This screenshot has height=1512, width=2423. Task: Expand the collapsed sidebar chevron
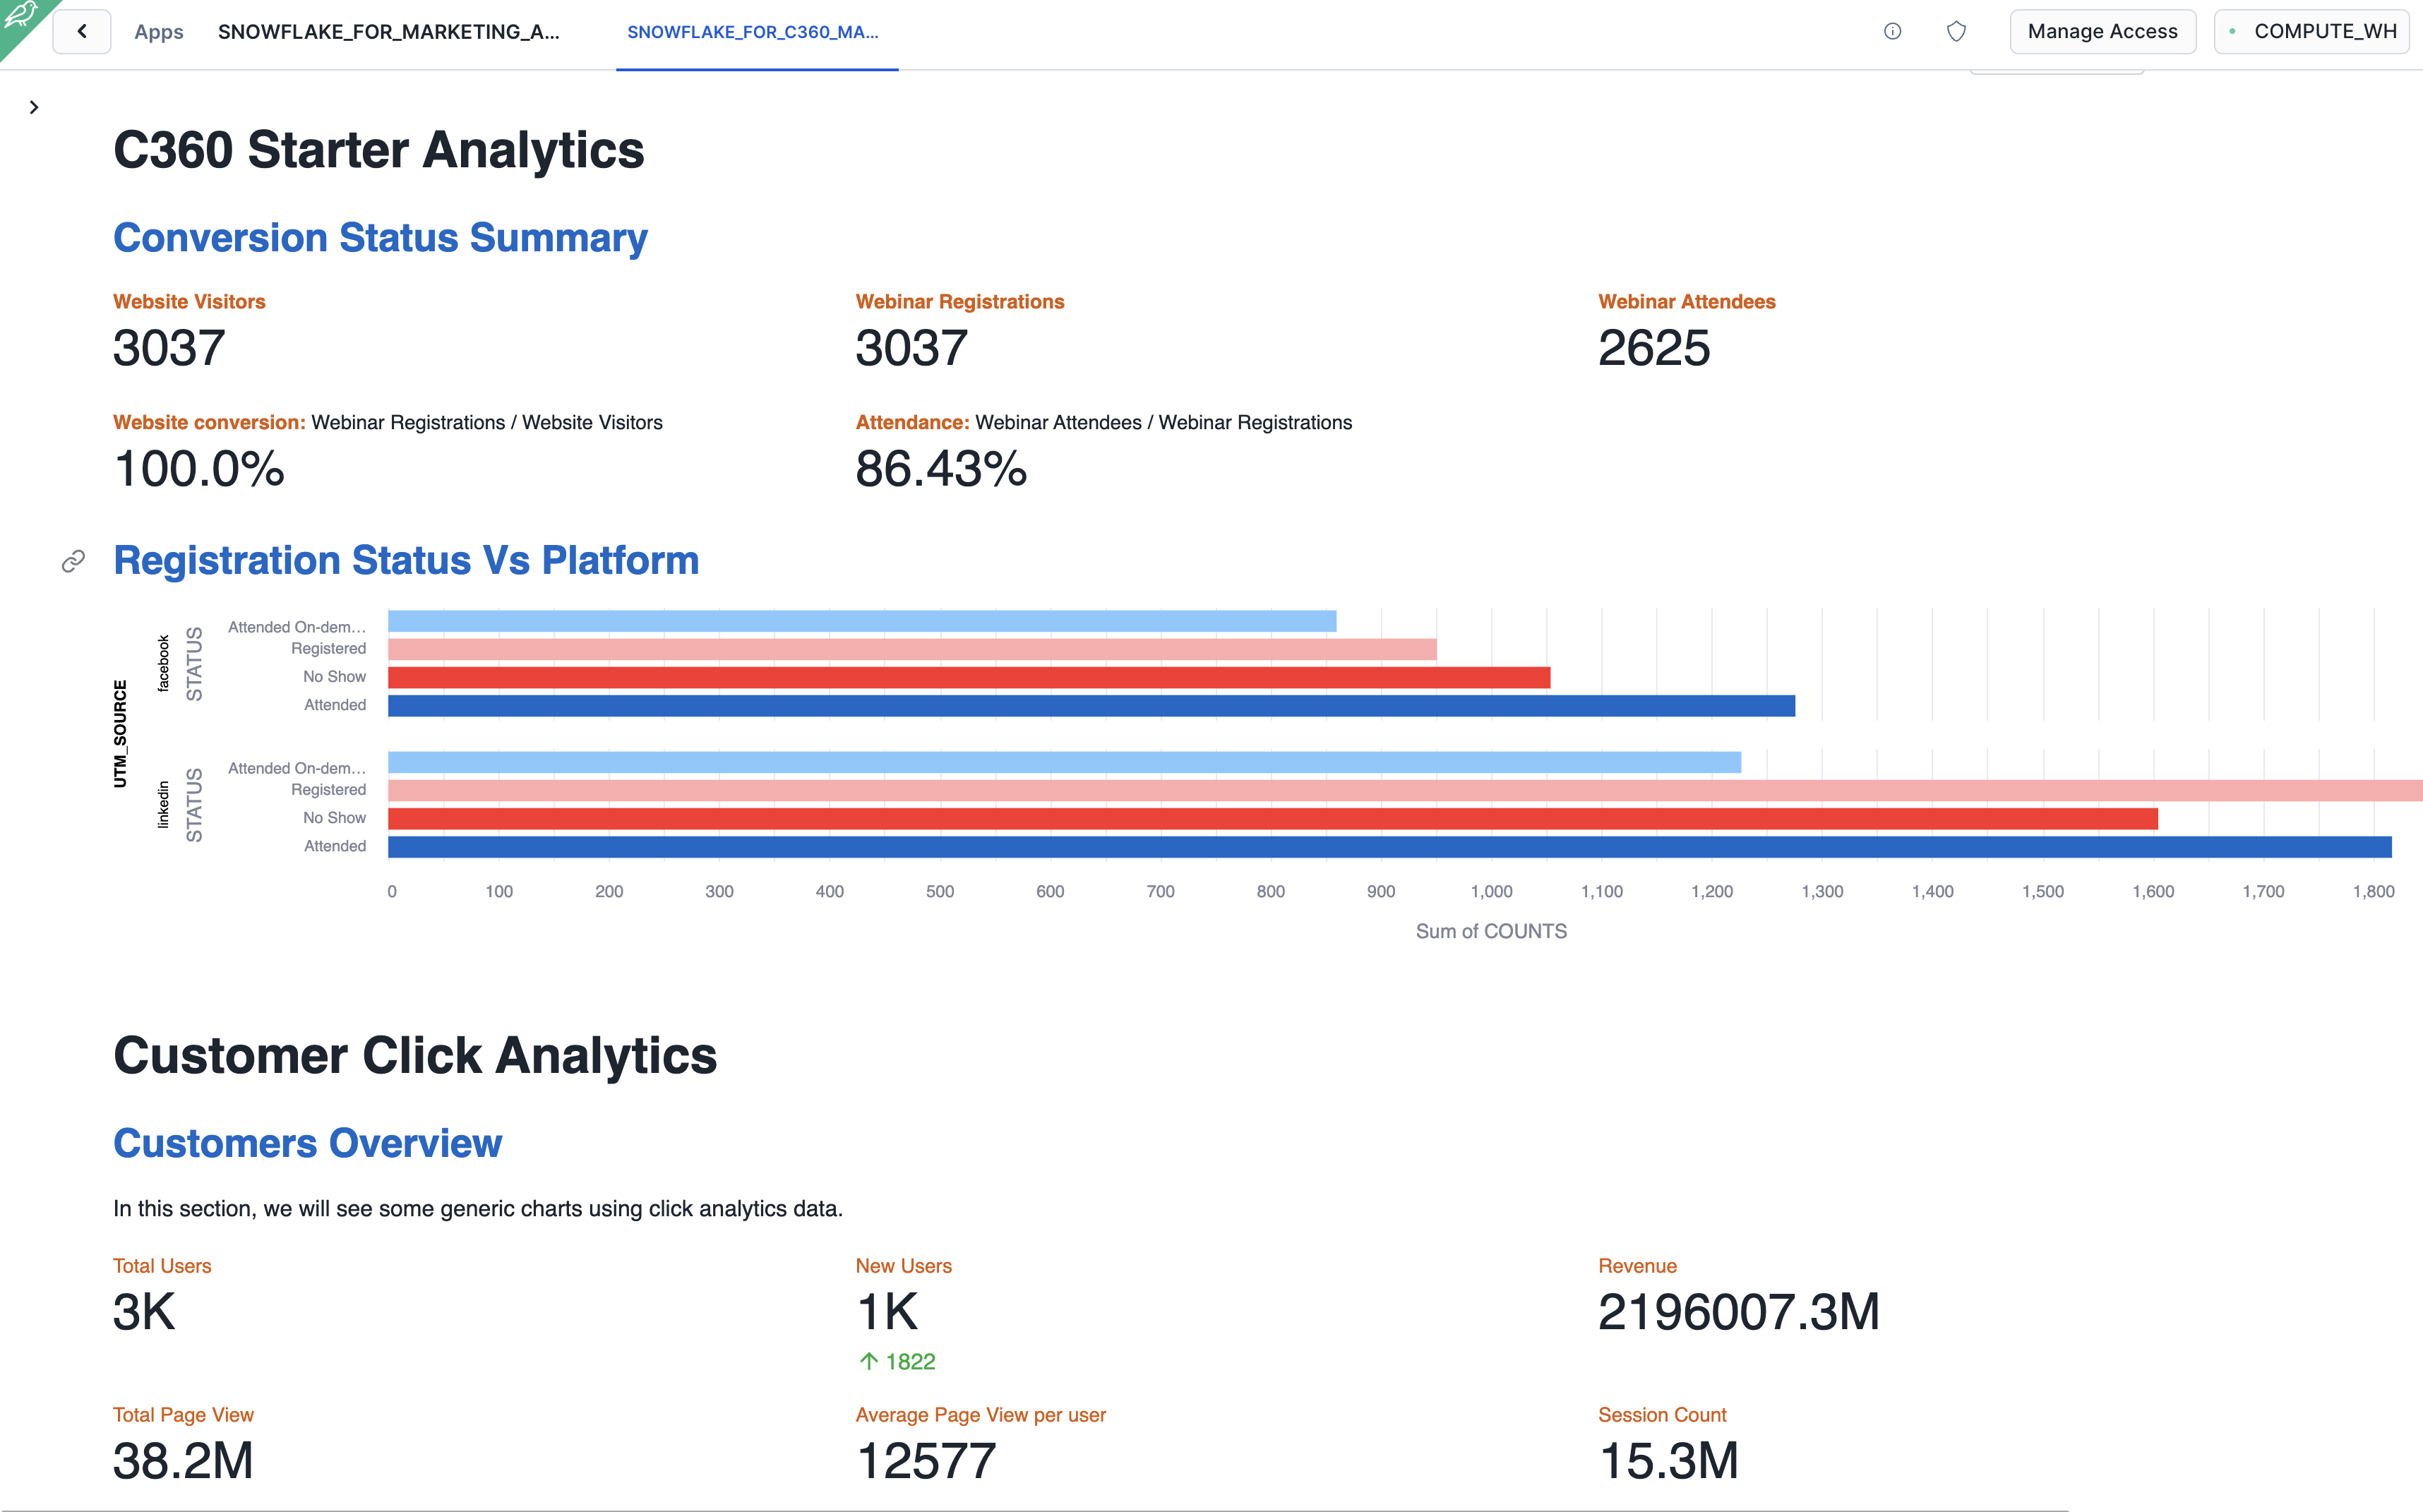click(34, 107)
